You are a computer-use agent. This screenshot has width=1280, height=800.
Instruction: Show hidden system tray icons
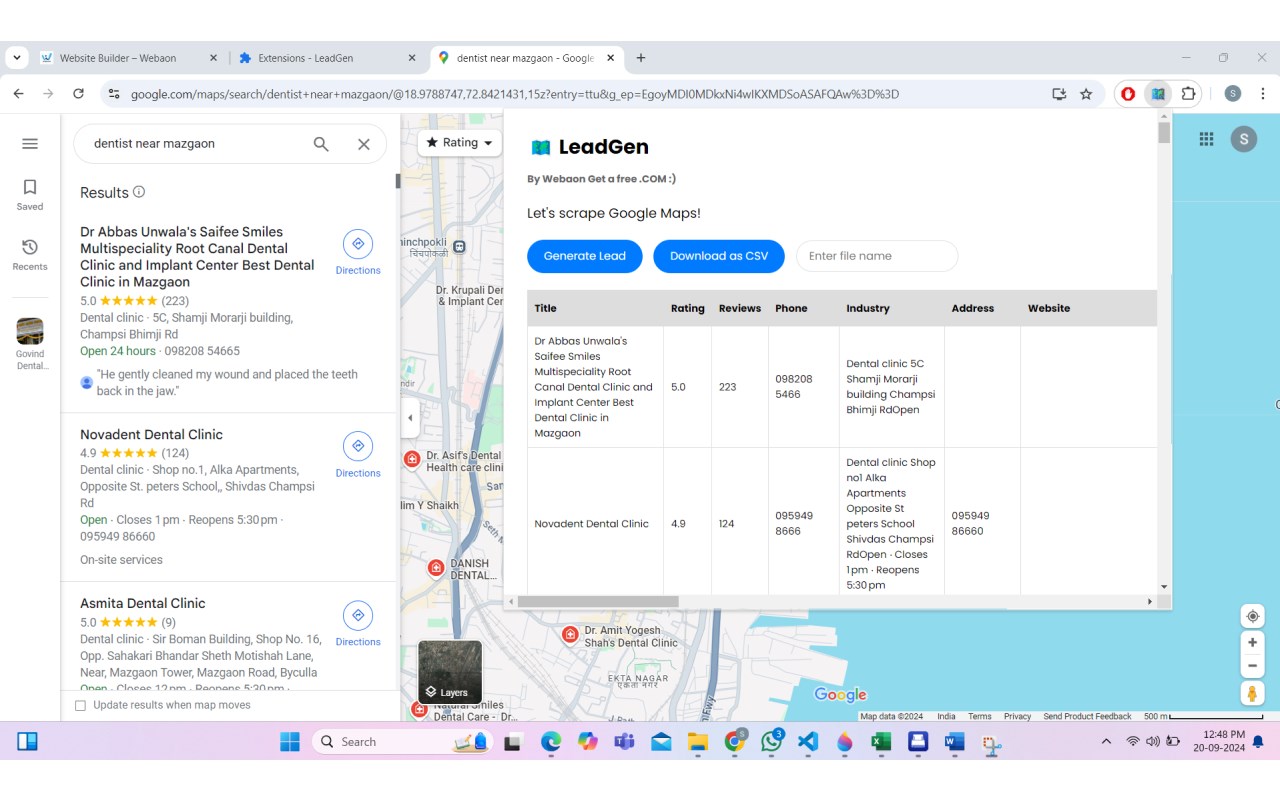coord(1106,742)
